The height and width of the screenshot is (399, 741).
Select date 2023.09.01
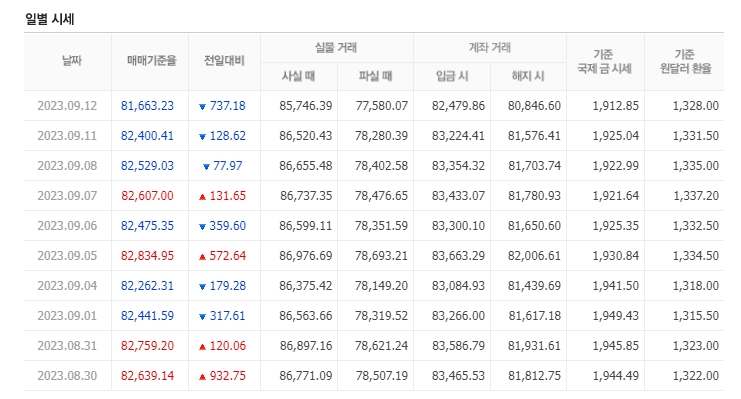coord(67,316)
